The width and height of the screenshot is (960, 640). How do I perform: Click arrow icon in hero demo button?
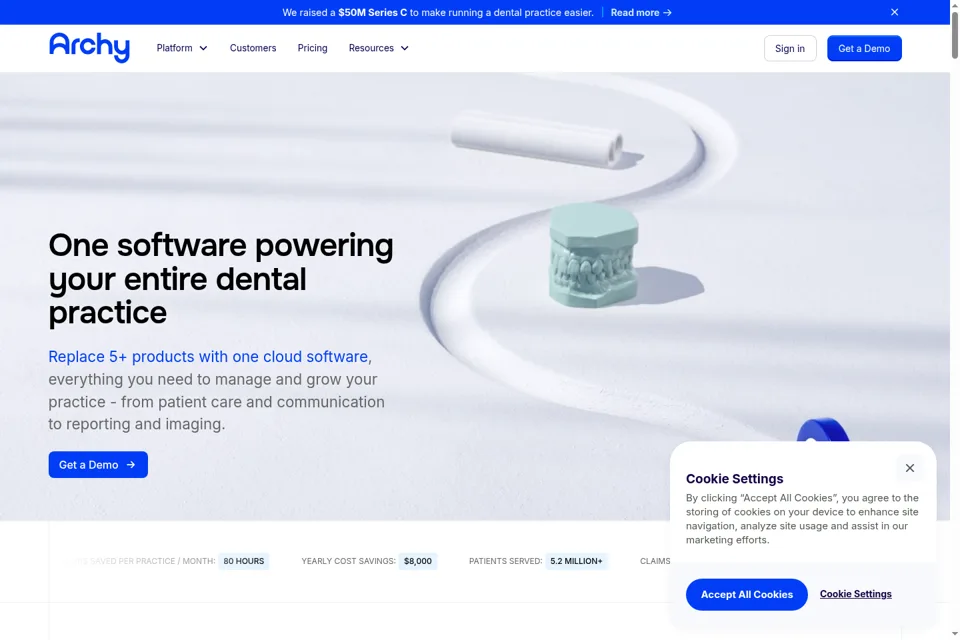point(131,465)
